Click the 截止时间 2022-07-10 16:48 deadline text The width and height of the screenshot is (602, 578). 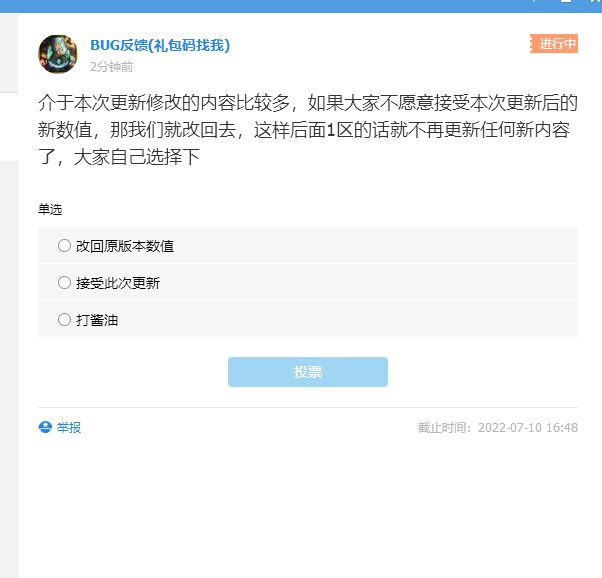[x=498, y=427]
